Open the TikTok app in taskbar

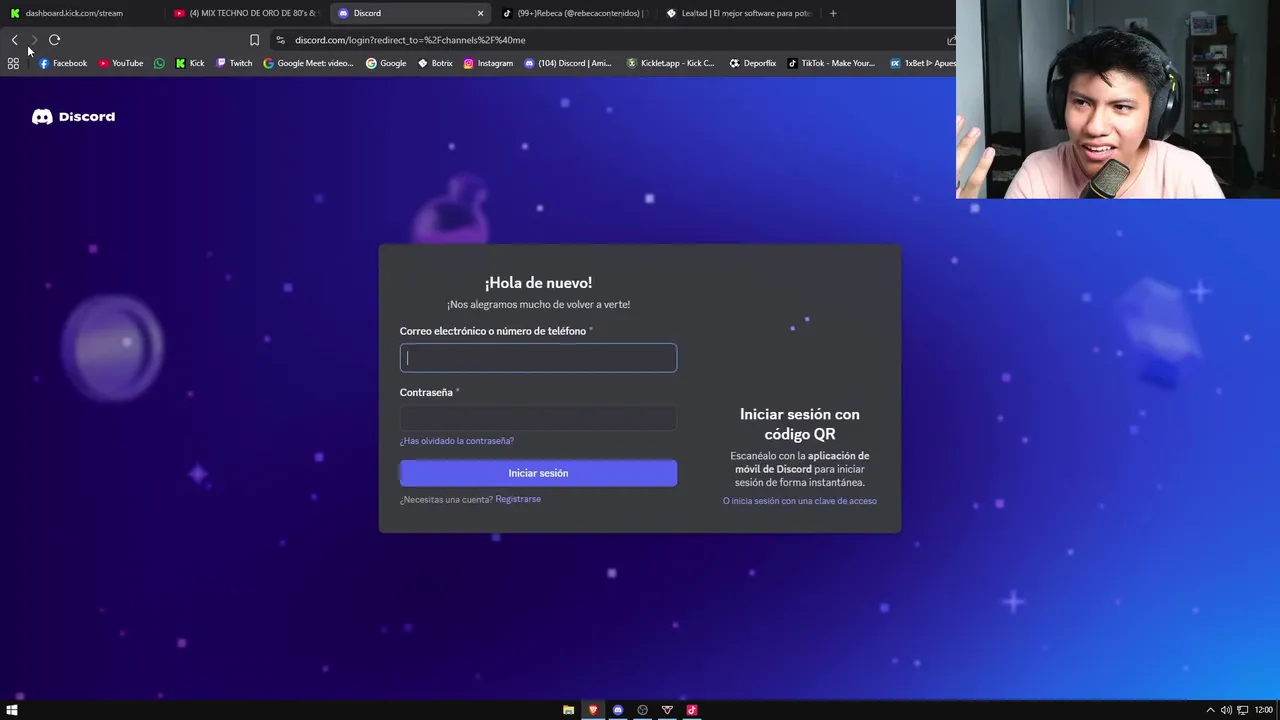(x=692, y=710)
